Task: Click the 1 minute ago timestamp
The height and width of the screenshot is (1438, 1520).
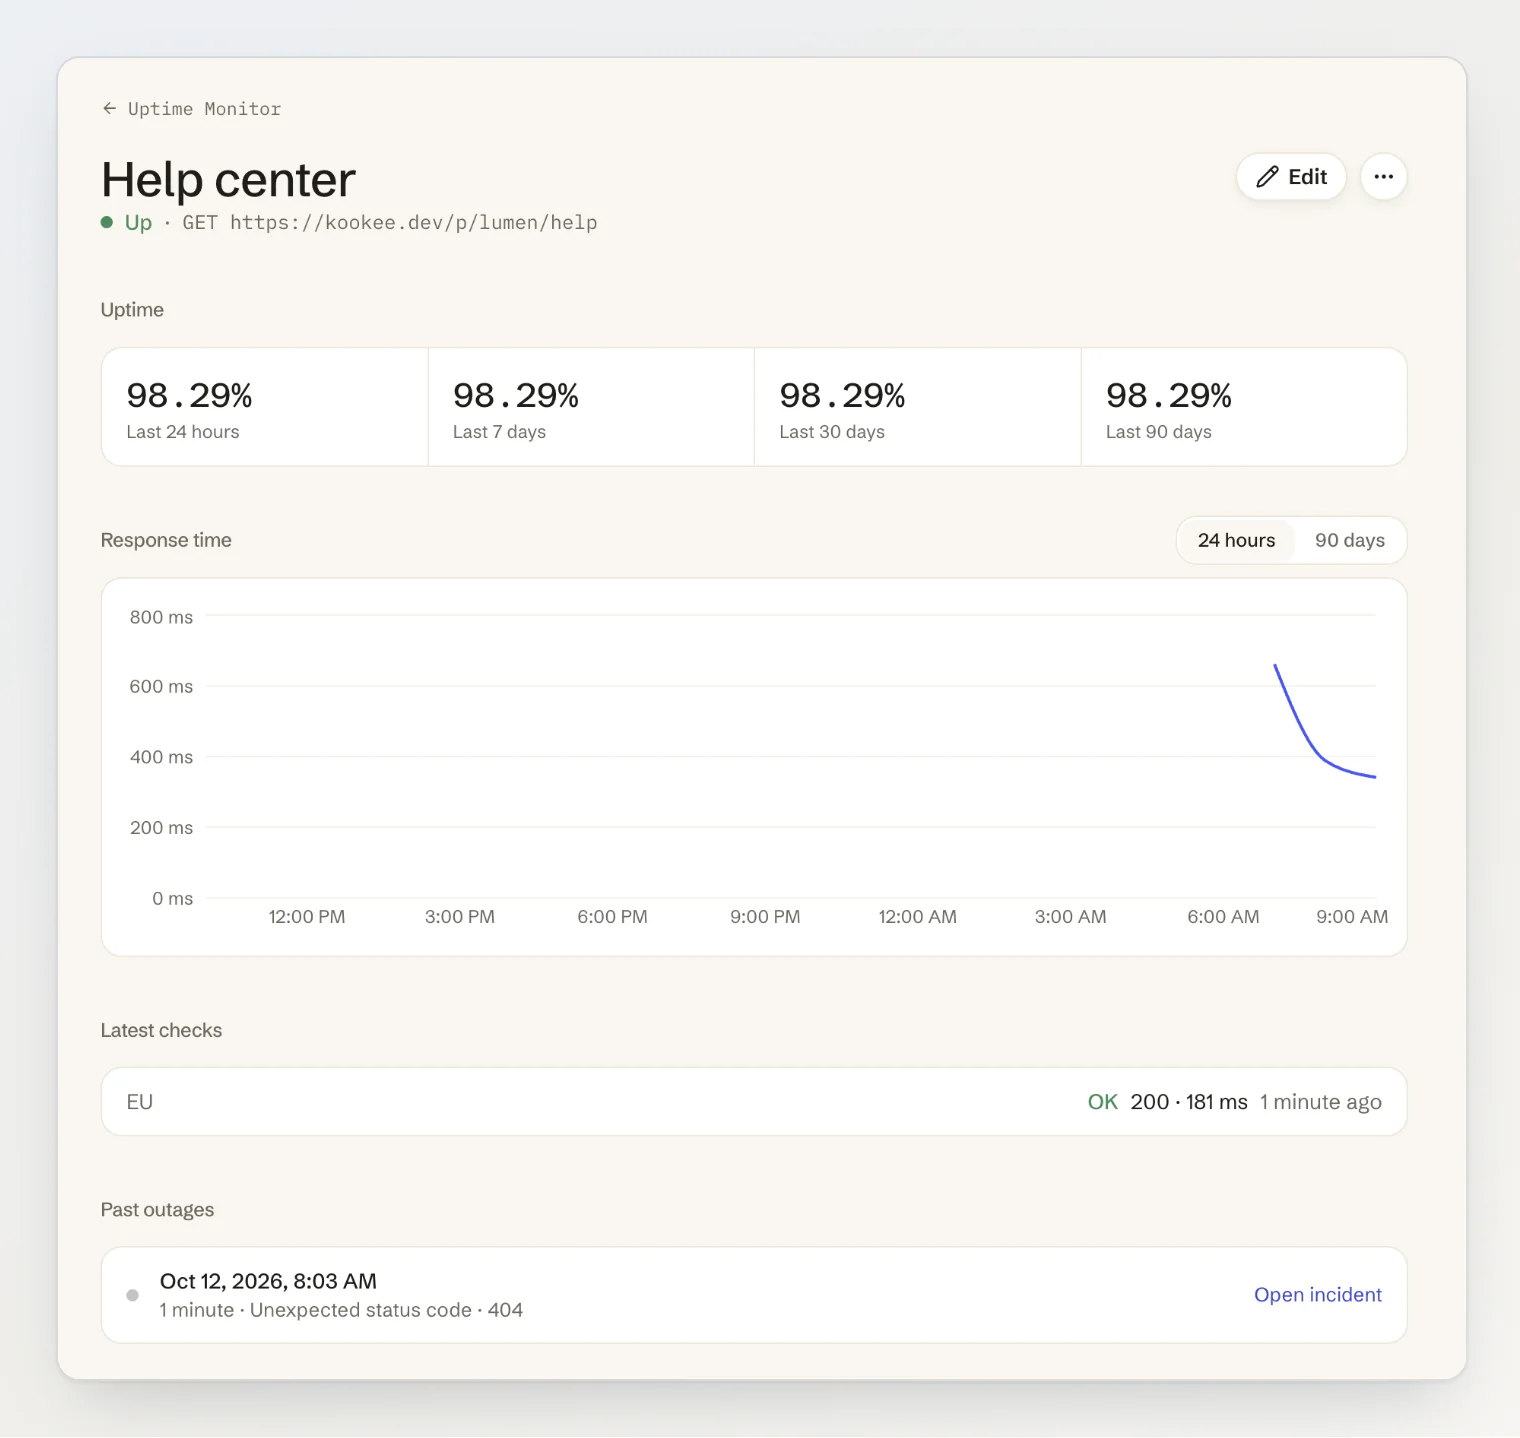Action: pos(1321,1102)
